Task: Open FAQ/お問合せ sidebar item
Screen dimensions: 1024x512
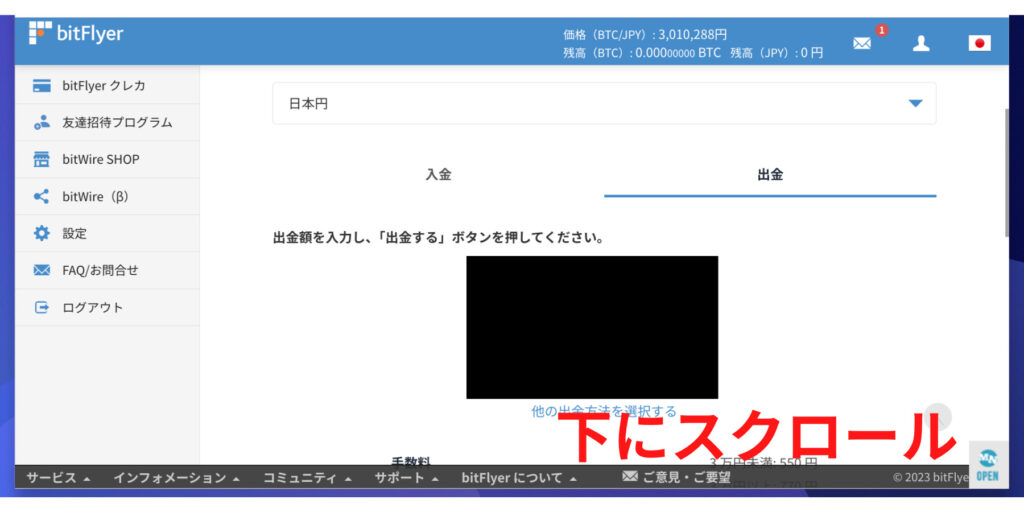Action: [x=107, y=270]
